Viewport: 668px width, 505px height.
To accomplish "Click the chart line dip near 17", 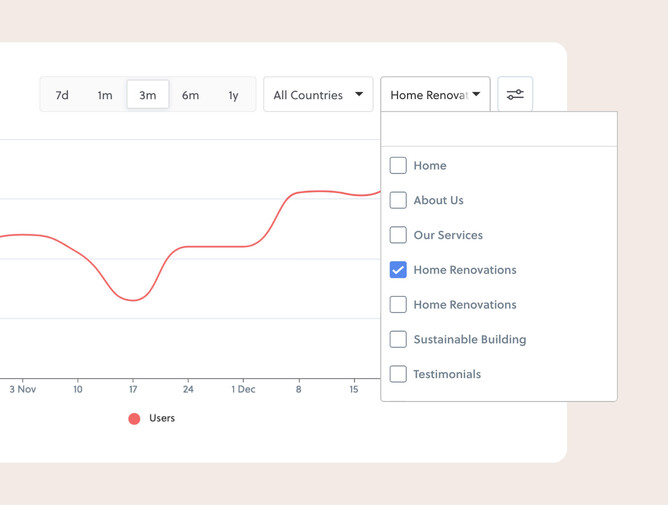I will [133, 300].
